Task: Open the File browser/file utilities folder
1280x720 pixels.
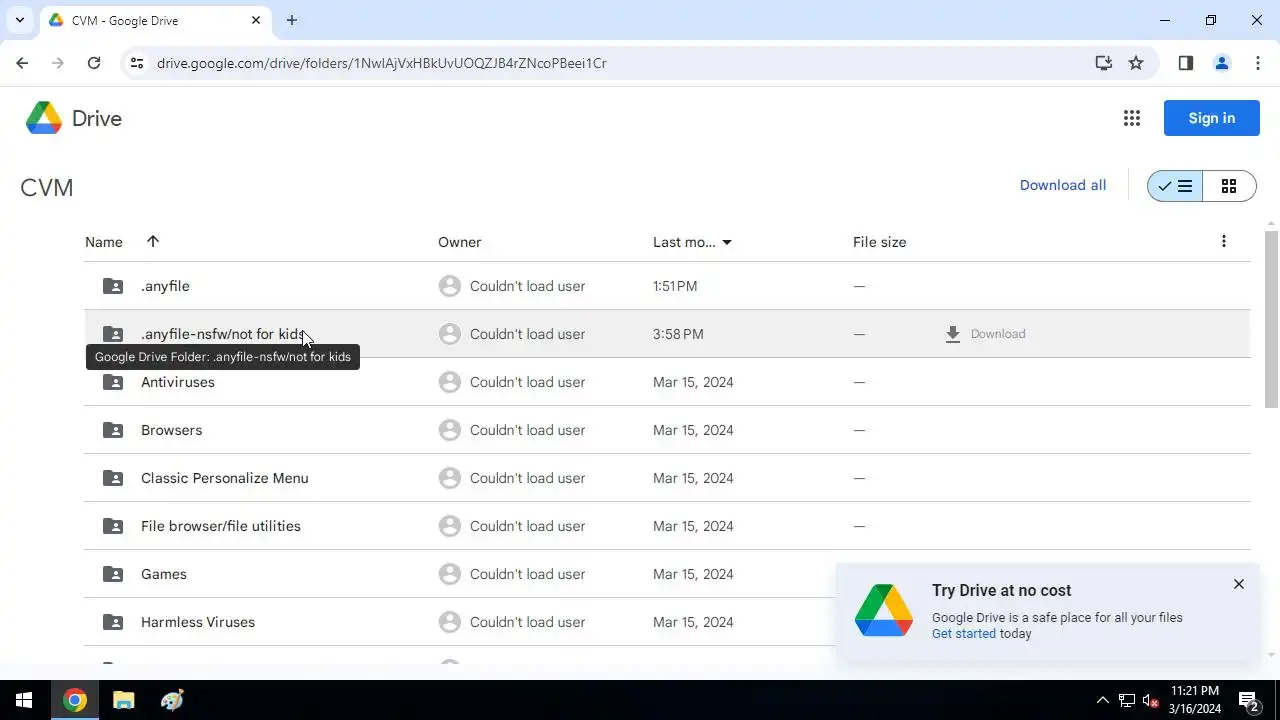Action: point(221,526)
